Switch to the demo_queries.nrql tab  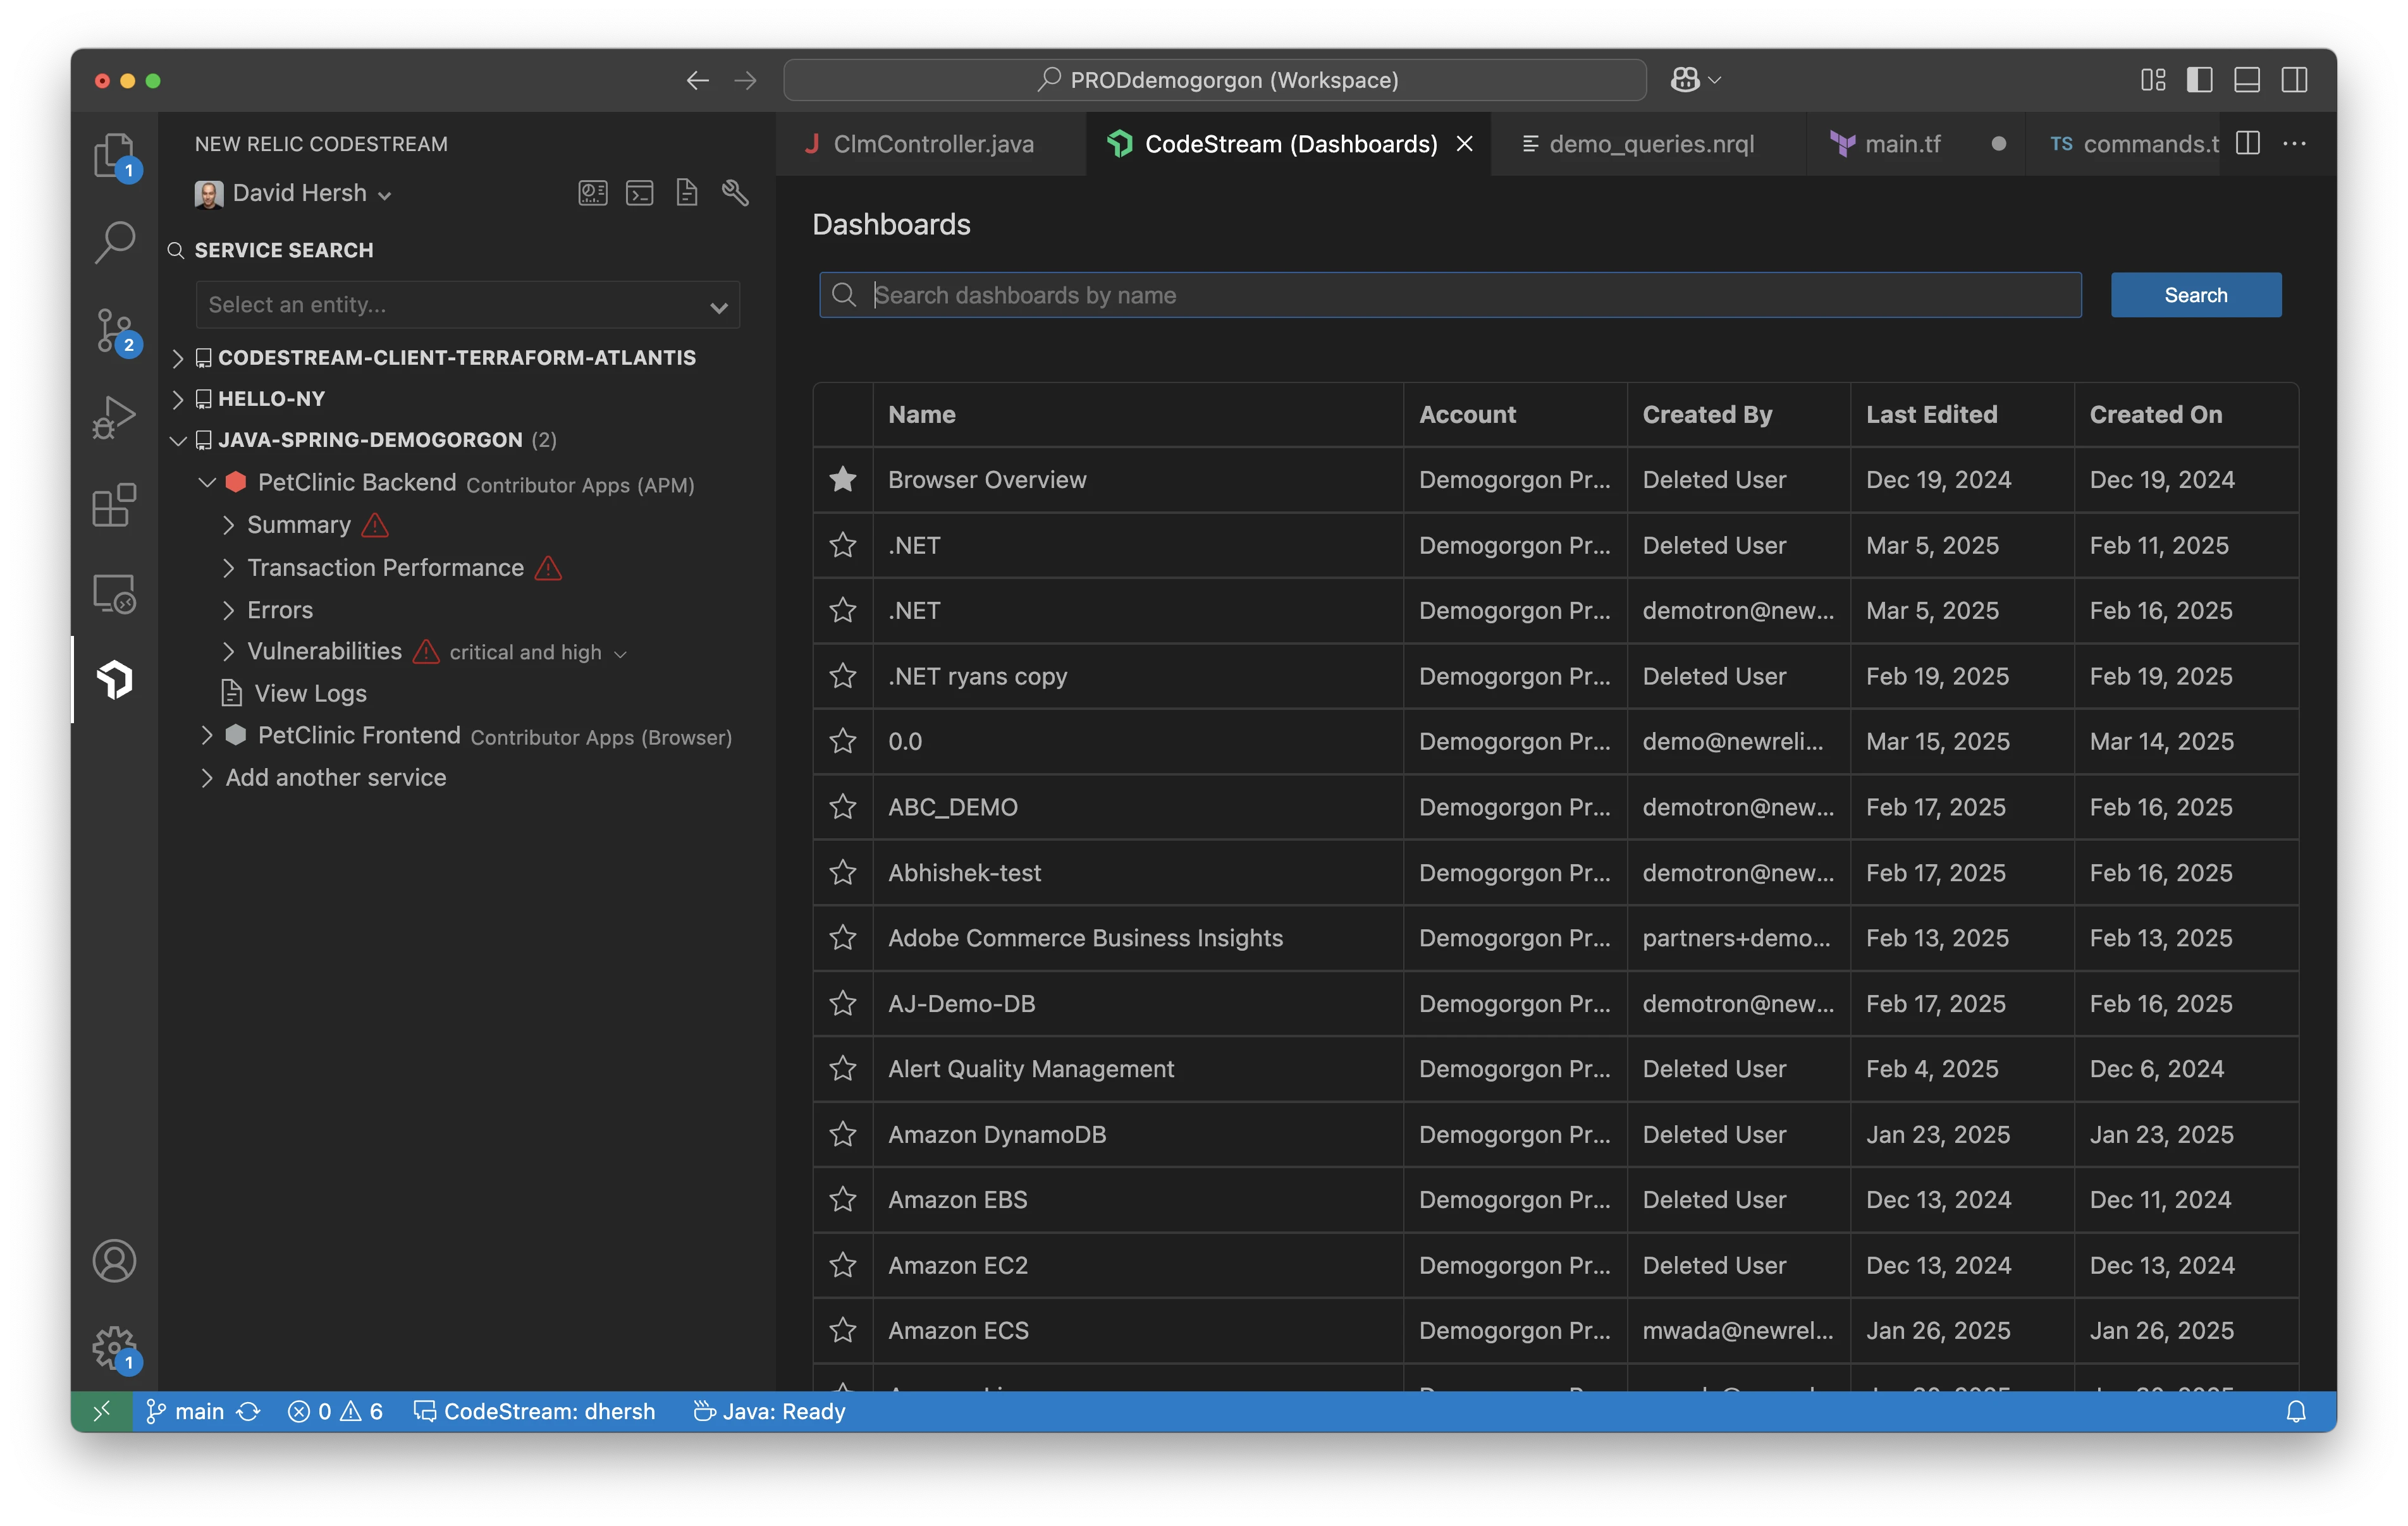click(x=1650, y=144)
